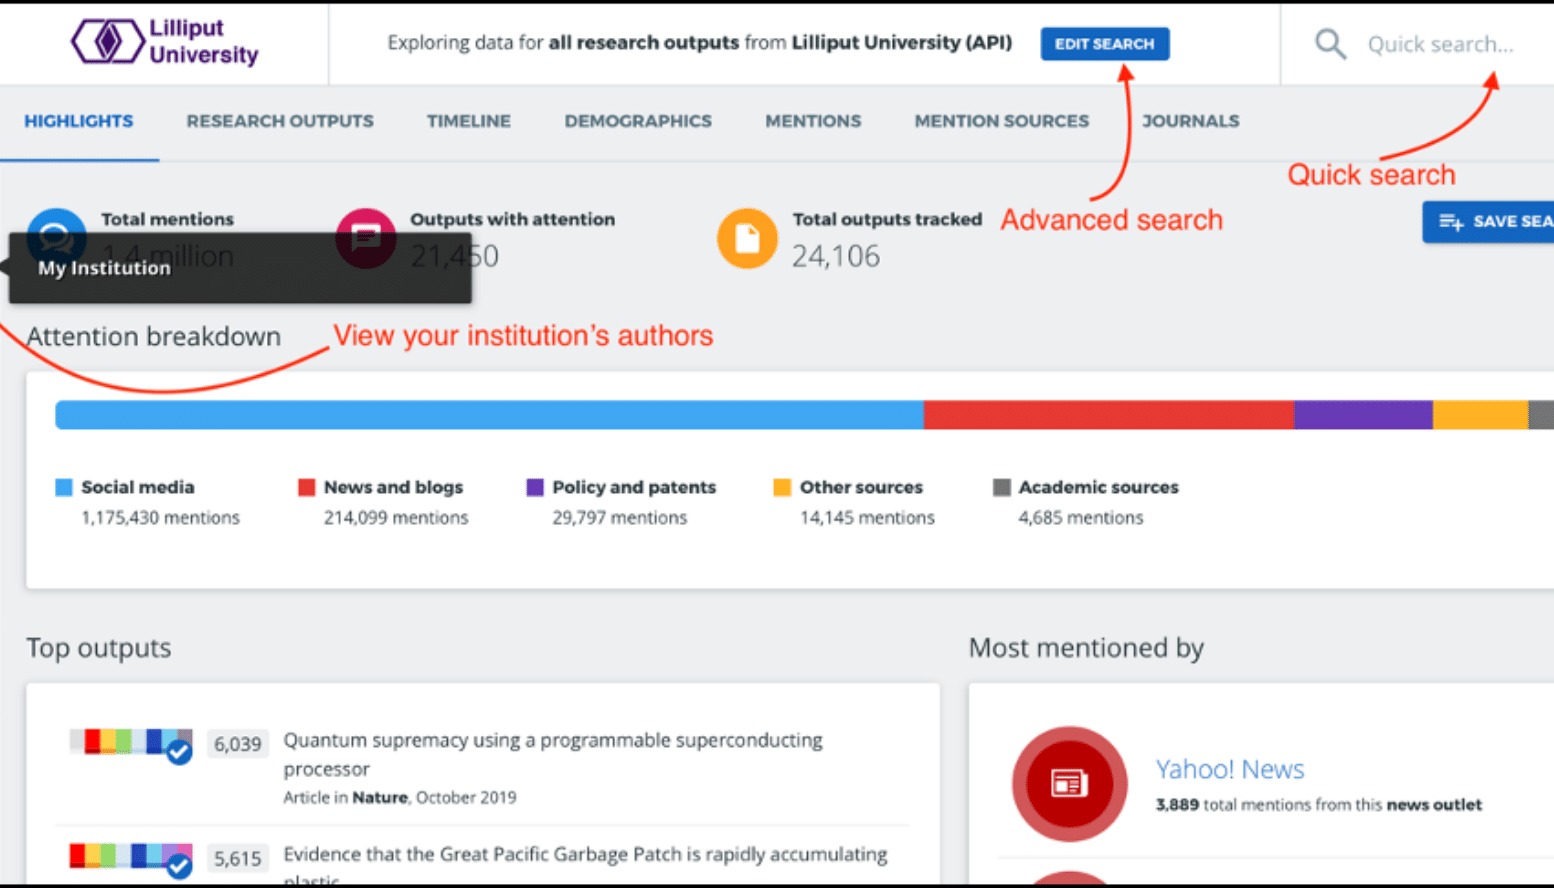
Task: Click the Academic sources legend square
Action: 1001,487
